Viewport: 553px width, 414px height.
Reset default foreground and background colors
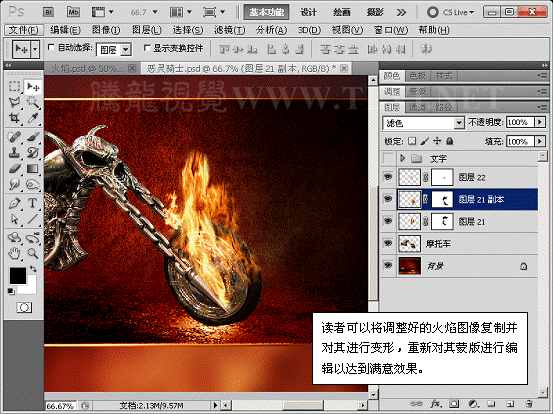(x=11, y=291)
